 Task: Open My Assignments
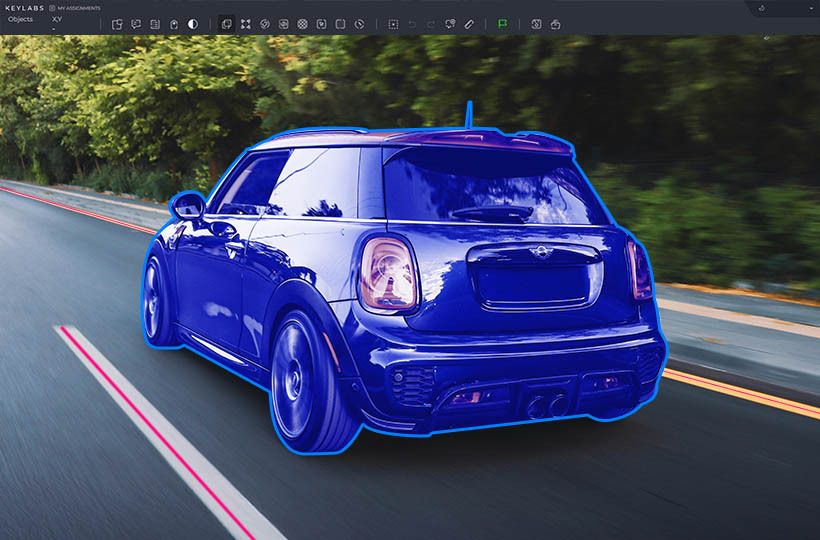75,8
